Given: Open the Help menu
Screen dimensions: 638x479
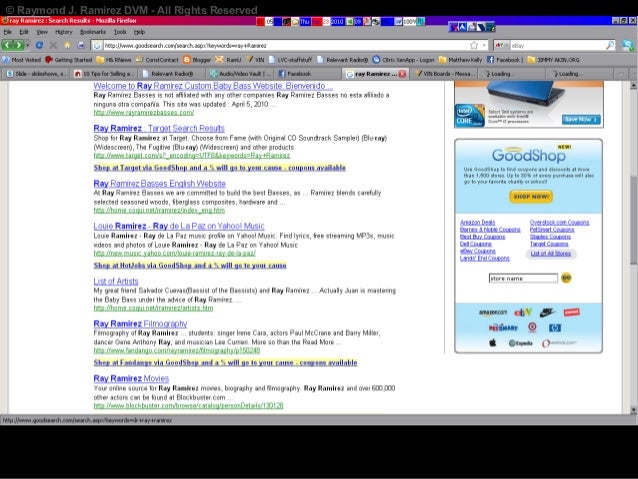Looking at the screenshot, I should [139, 32].
